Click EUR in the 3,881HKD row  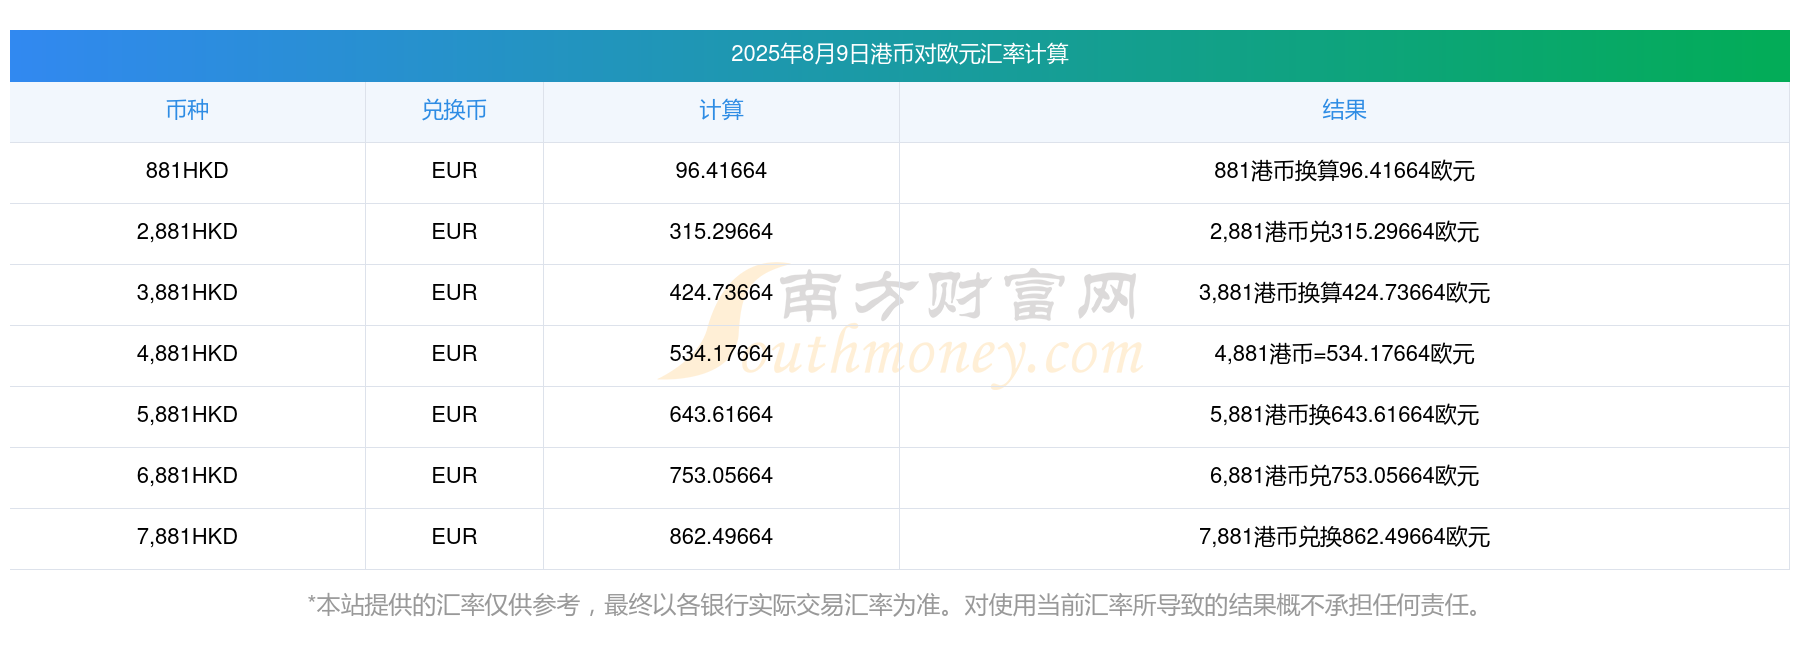pyautogui.click(x=454, y=293)
